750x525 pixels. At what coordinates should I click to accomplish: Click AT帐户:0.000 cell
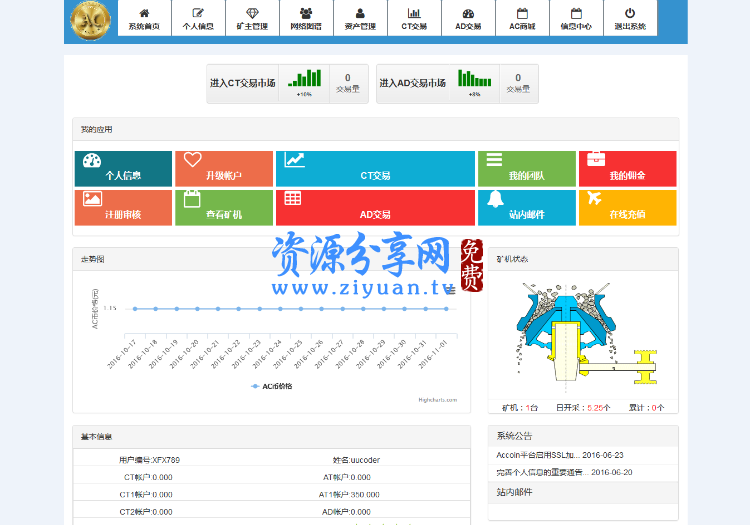tap(347, 477)
